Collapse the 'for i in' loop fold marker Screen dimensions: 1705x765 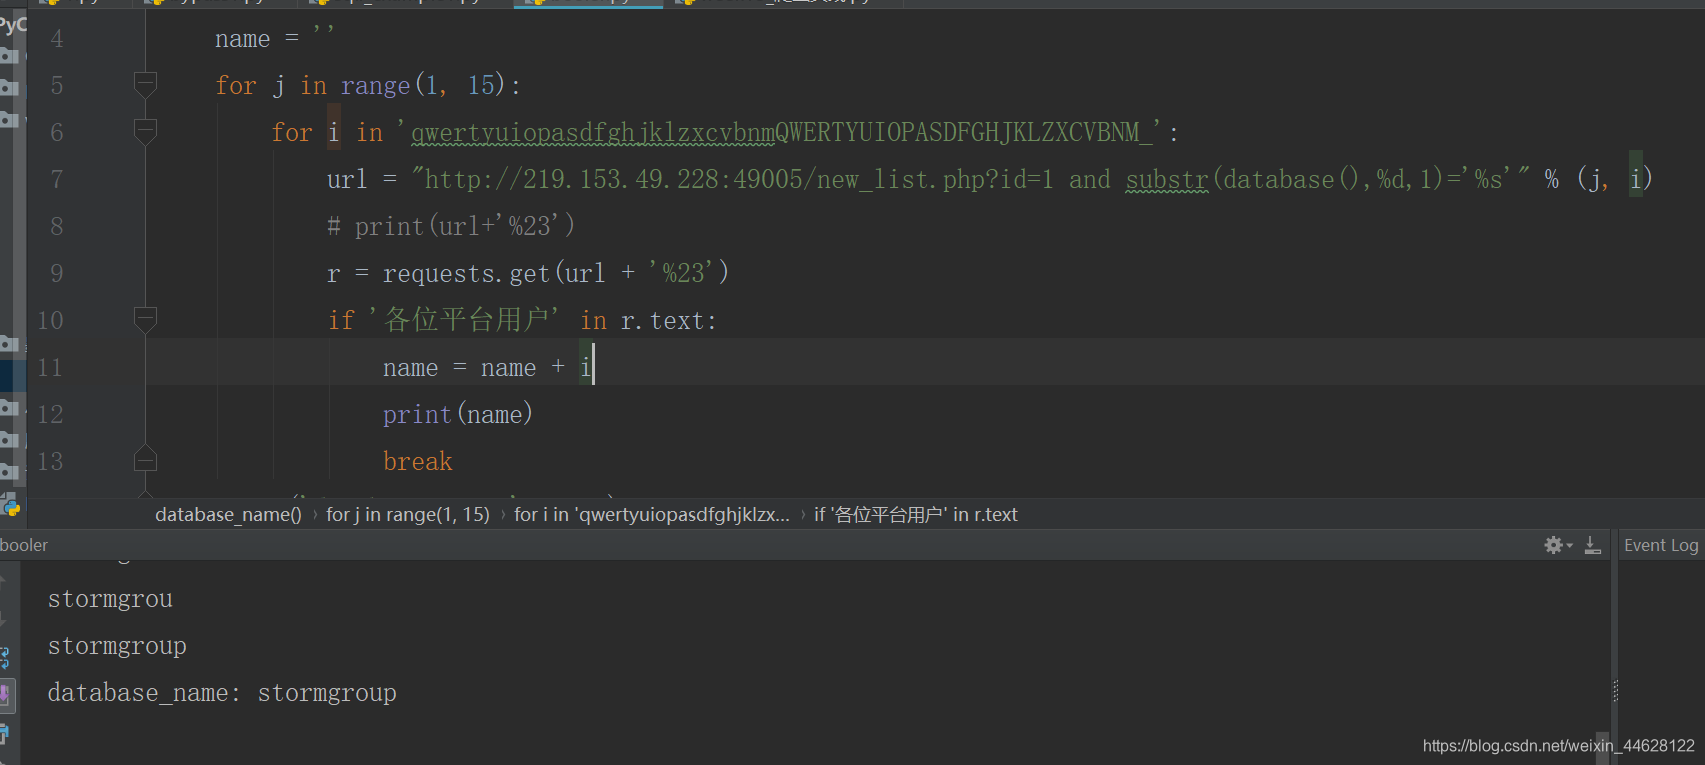coord(145,132)
